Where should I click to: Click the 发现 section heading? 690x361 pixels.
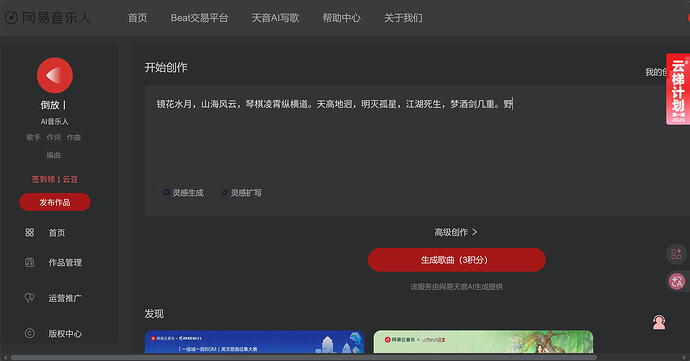pyautogui.click(x=154, y=313)
